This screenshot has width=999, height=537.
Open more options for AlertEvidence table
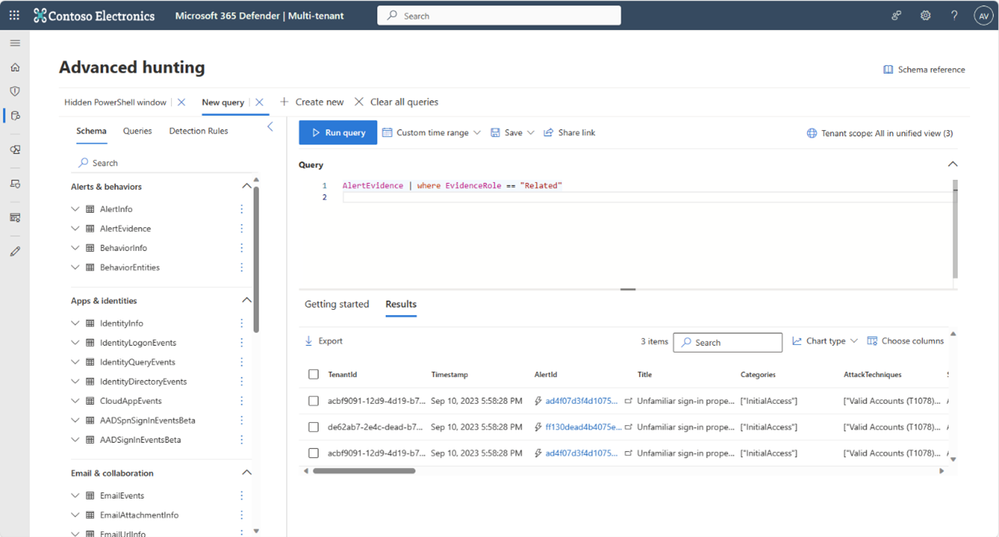click(x=241, y=229)
